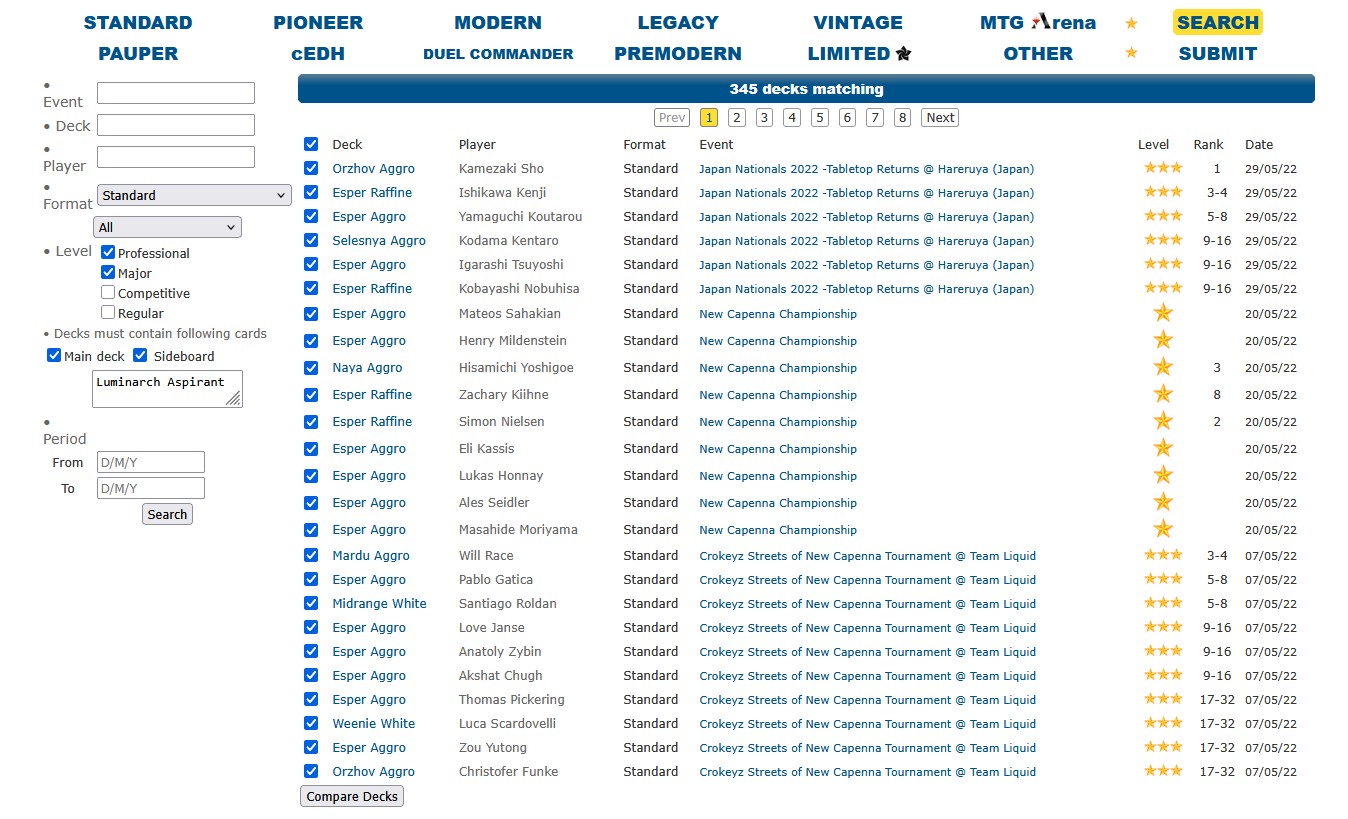The width and height of the screenshot is (1348, 819).
Task: Open the Weenie White deck link
Action: click(374, 723)
